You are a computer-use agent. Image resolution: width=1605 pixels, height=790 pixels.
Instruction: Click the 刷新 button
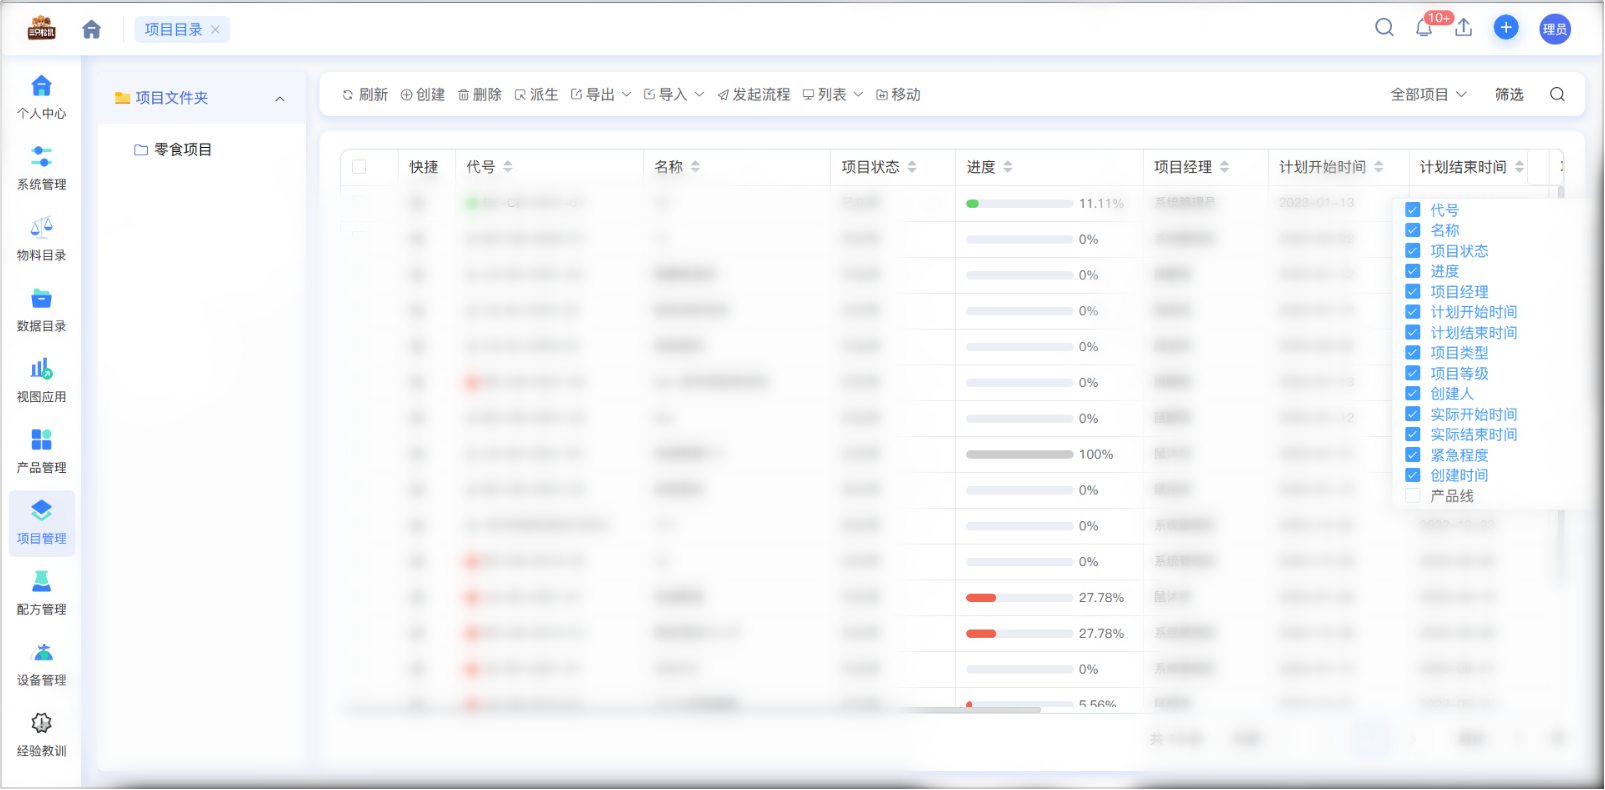click(x=365, y=94)
